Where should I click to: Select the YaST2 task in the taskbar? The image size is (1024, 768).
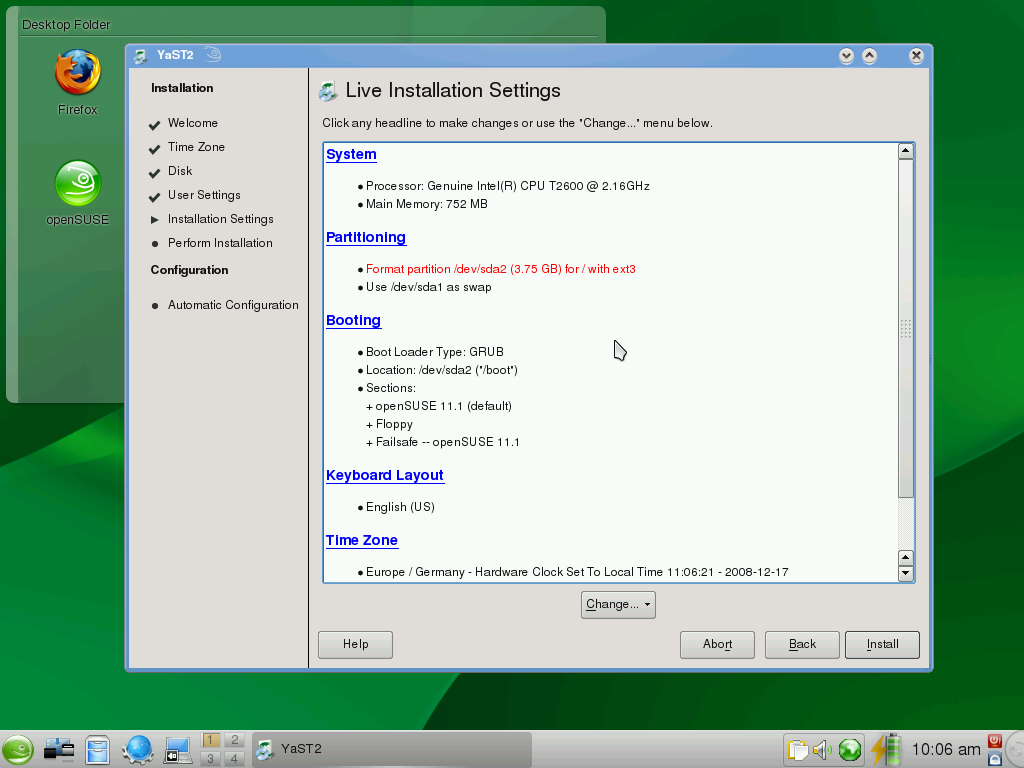[392, 748]
